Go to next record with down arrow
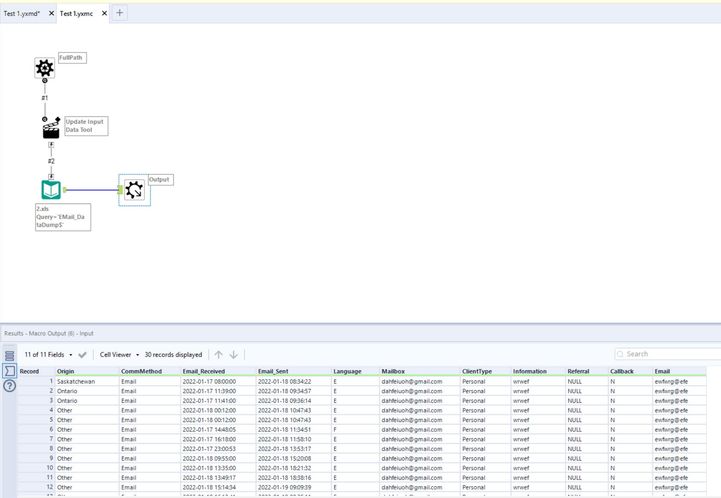 234,355
